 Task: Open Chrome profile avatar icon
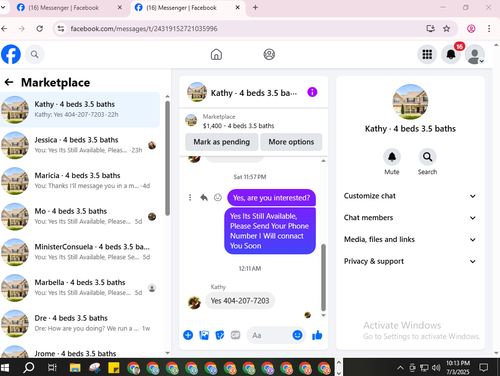[x=471, y=29]
